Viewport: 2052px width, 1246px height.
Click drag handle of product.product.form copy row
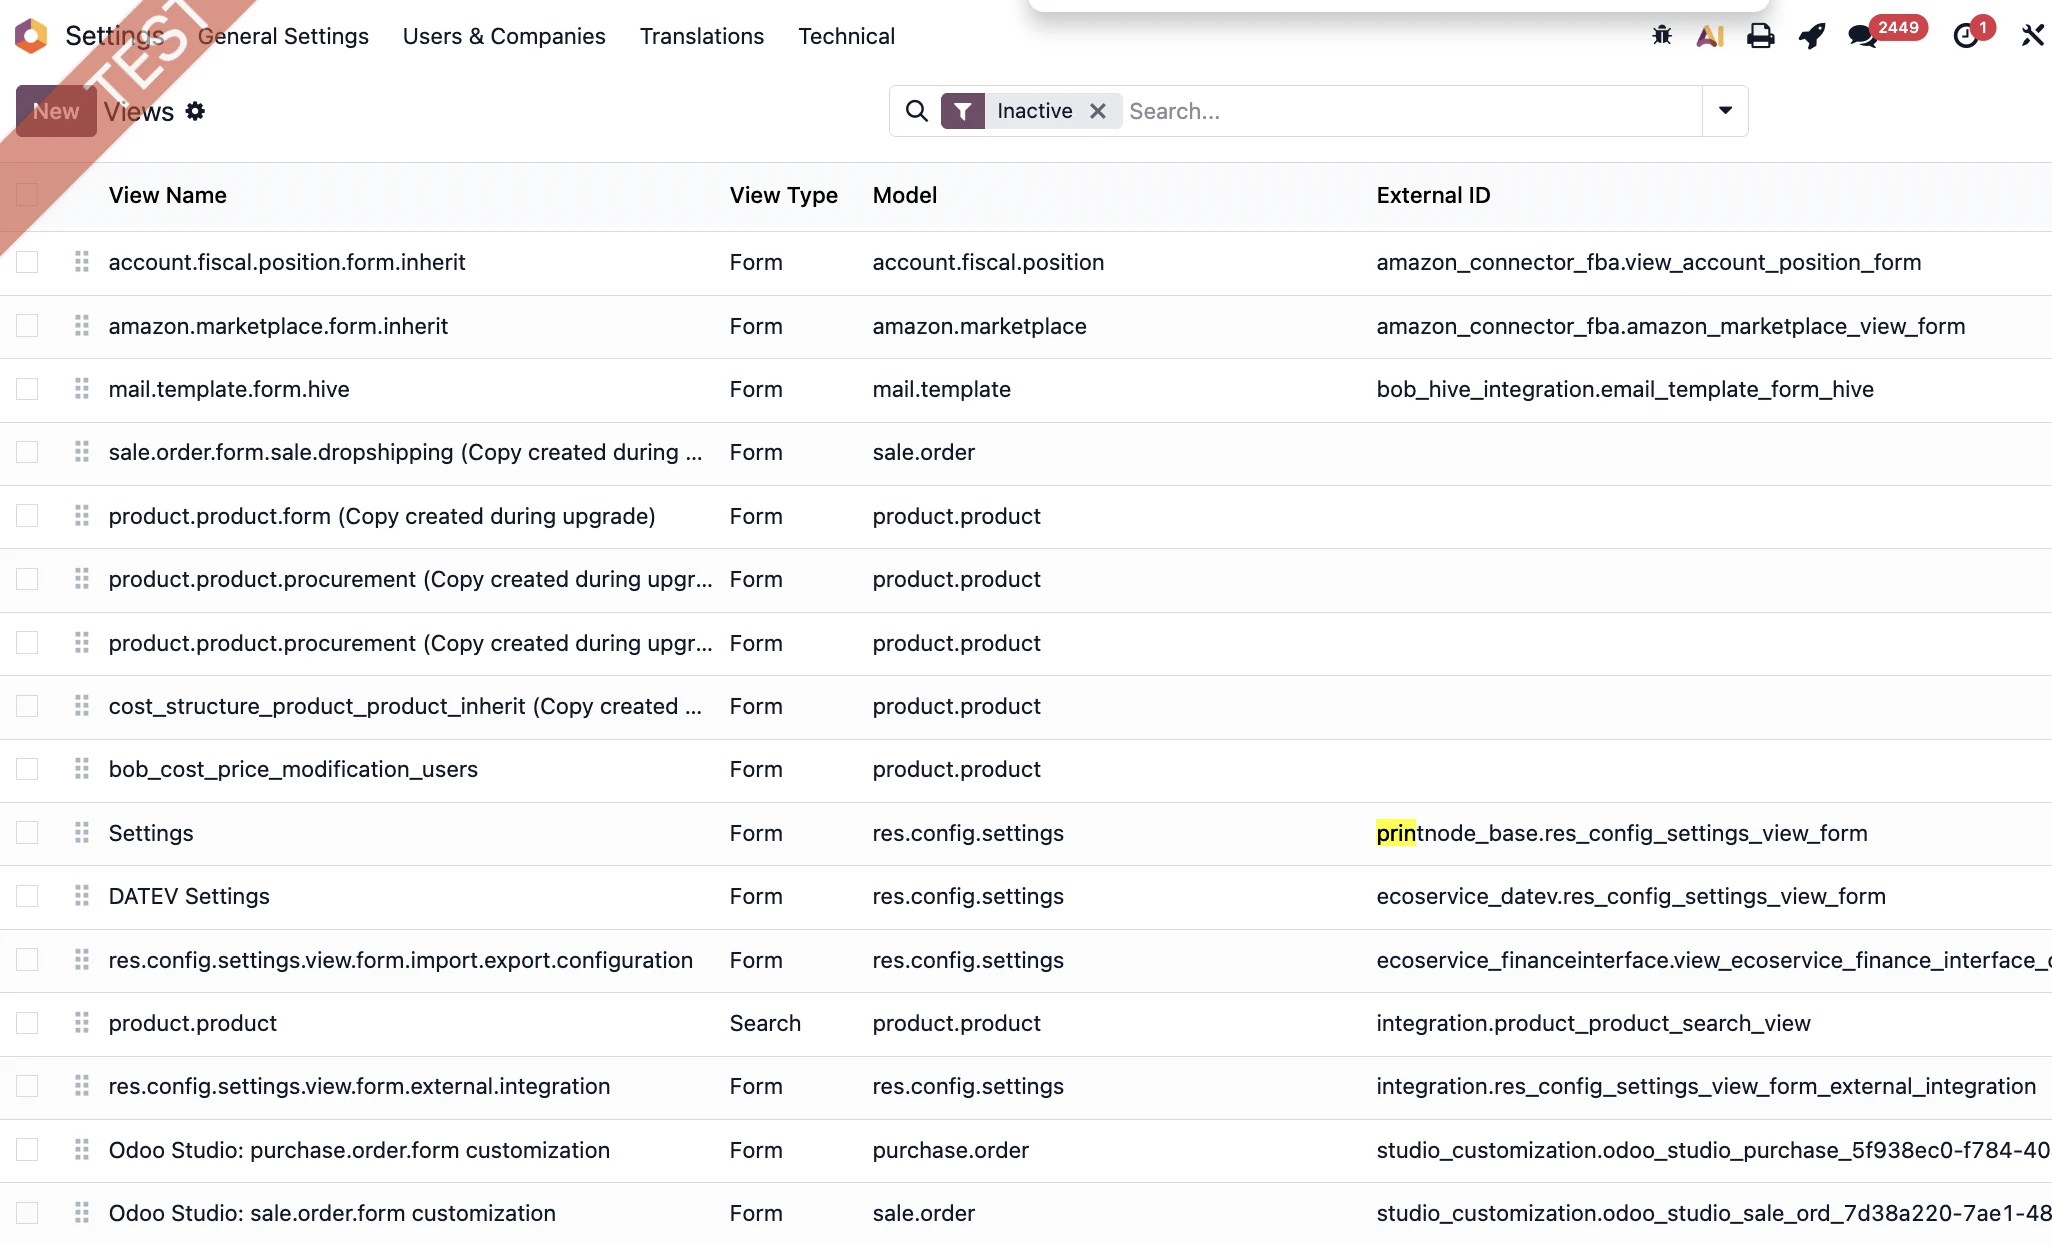coord(82,516)
